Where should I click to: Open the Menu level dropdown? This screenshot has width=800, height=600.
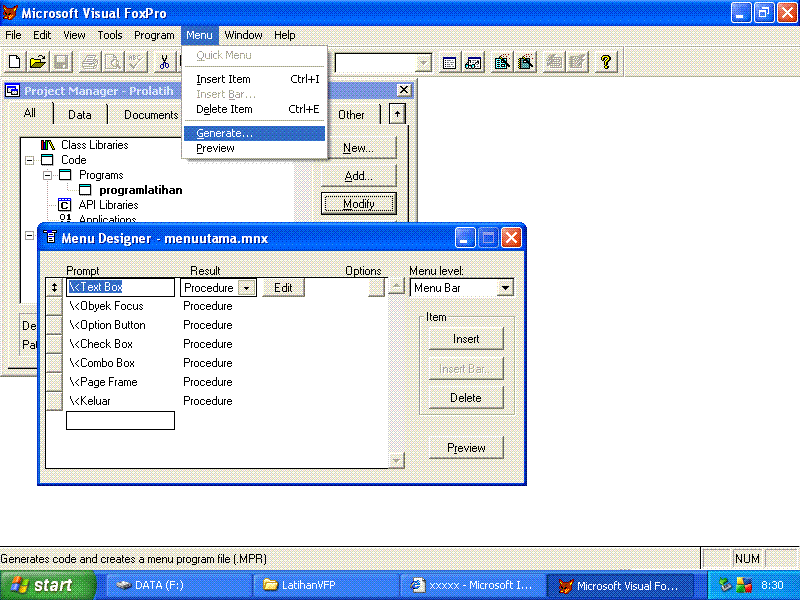tap(505, 288)
